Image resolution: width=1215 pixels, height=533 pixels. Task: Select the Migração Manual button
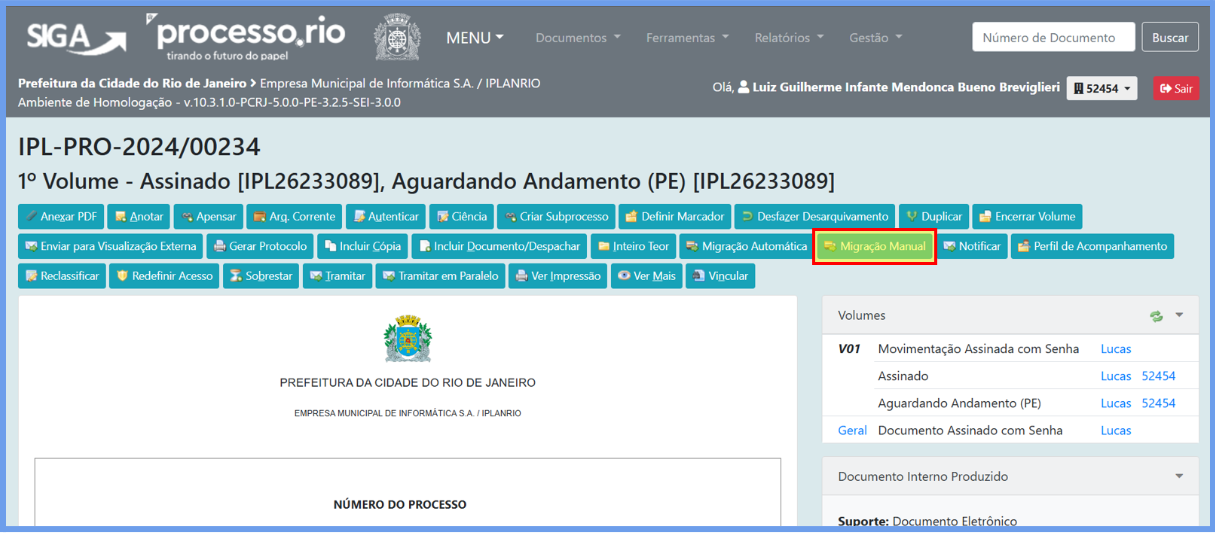click(x=874, y=246)
